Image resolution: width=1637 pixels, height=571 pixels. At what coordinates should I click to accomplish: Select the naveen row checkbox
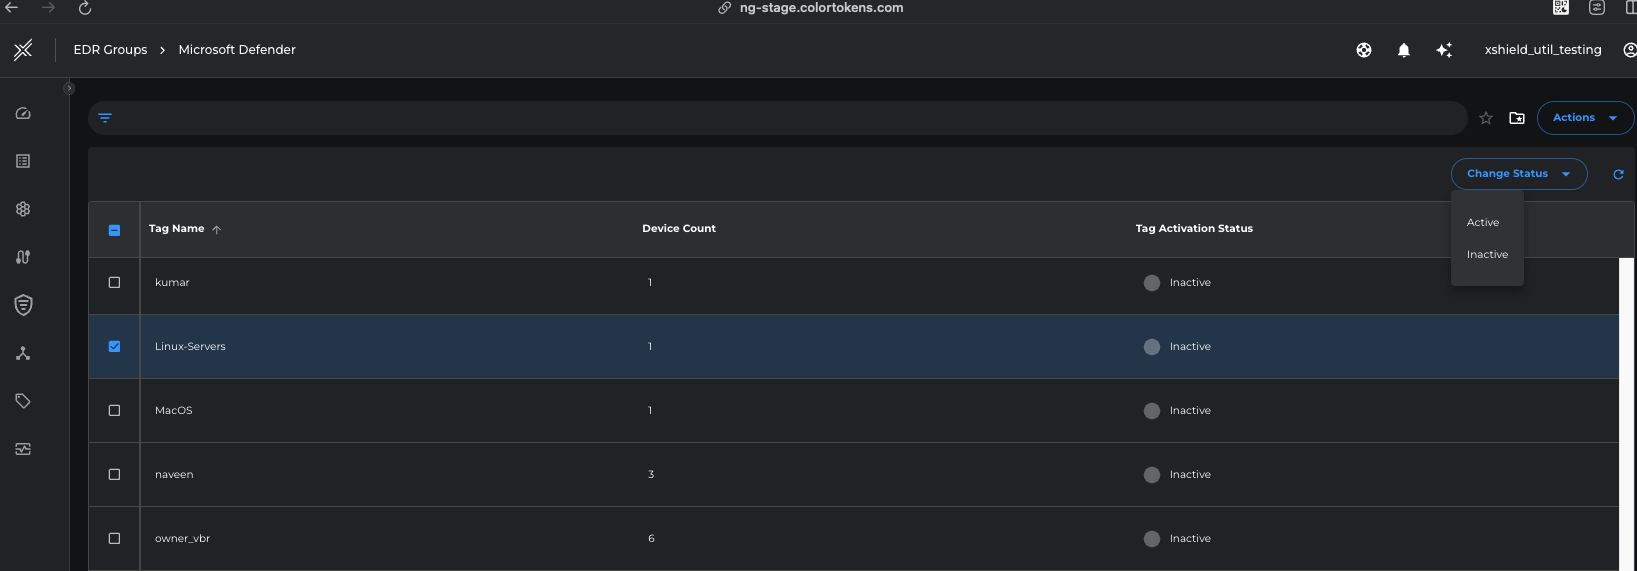pyautogui.click(x=114, y=475)
